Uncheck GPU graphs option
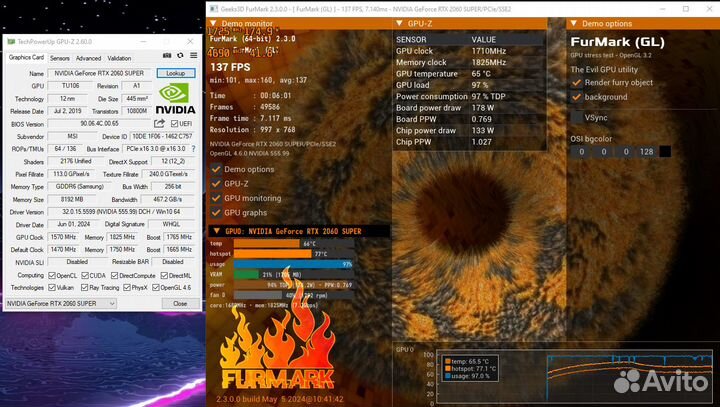 tap(216, 213)
